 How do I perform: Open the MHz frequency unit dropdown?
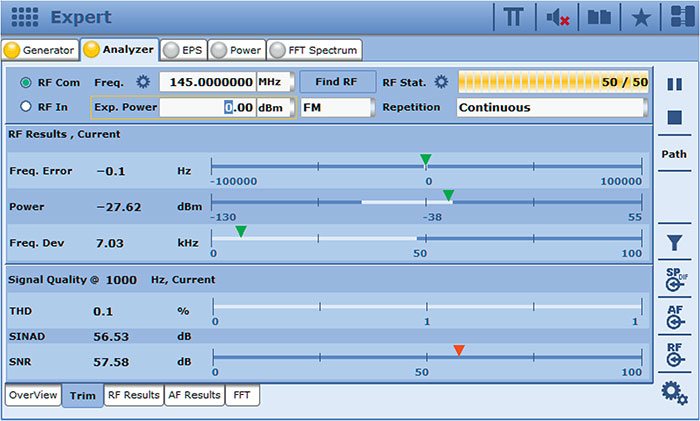point(274,82)
